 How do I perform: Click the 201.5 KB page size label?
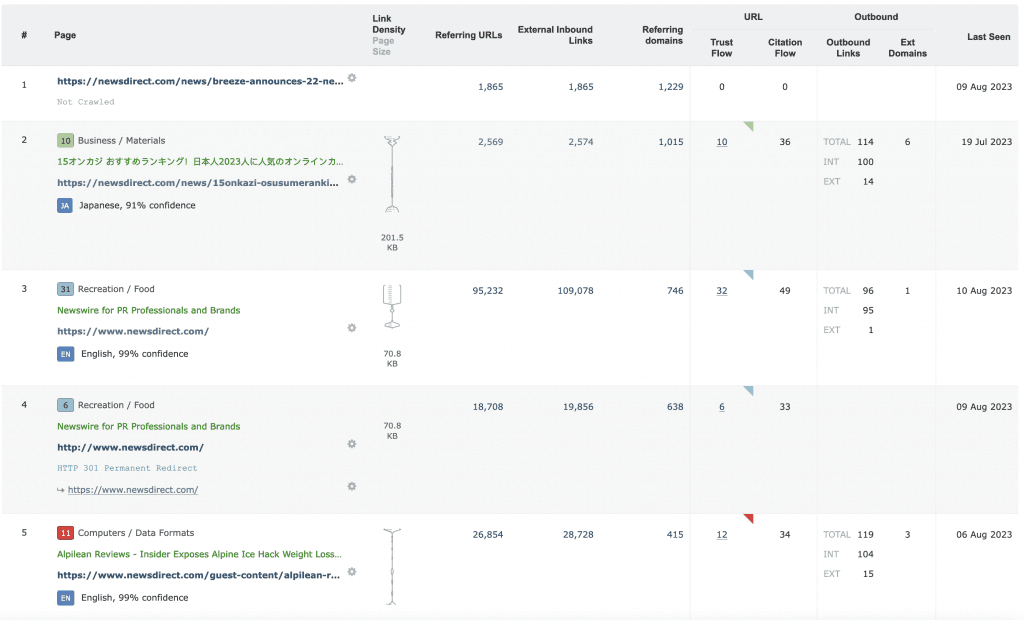pos(392,242)
